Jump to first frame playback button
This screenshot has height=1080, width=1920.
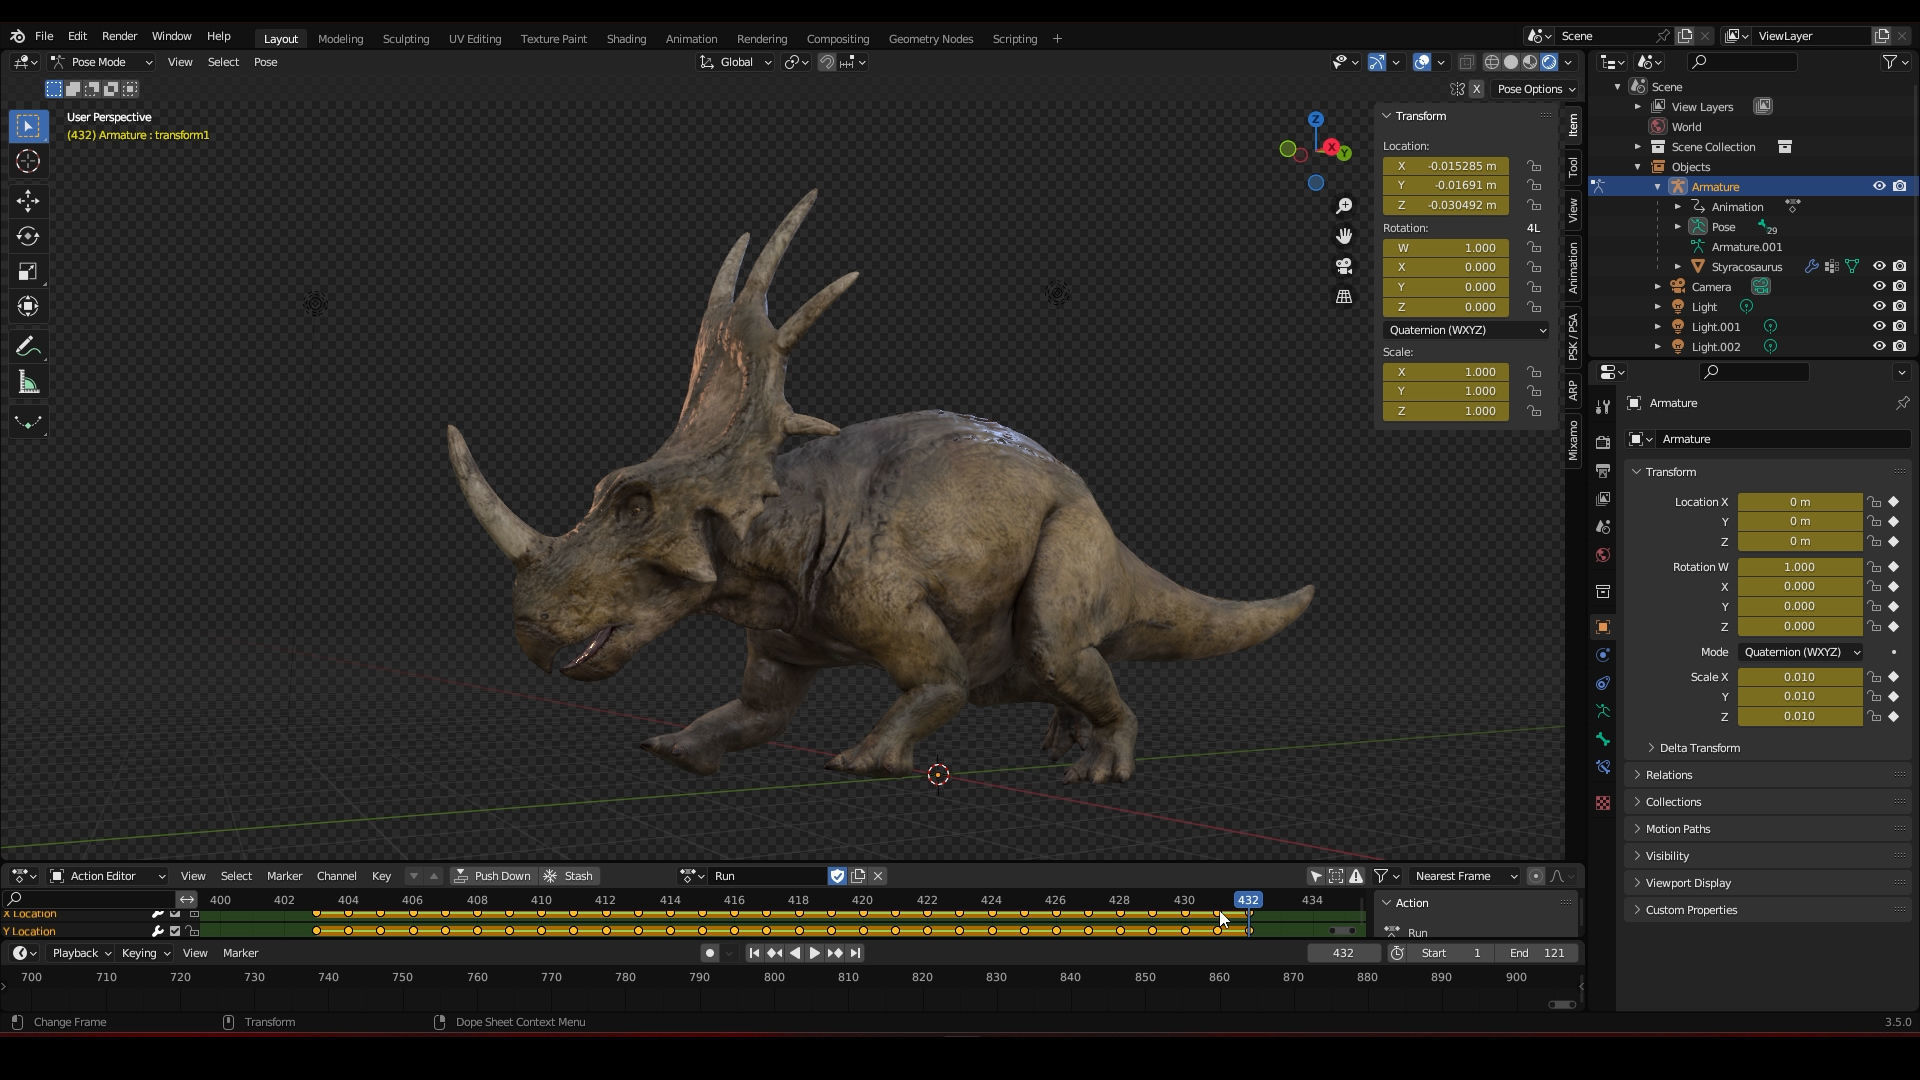click(x=754, y=954)
